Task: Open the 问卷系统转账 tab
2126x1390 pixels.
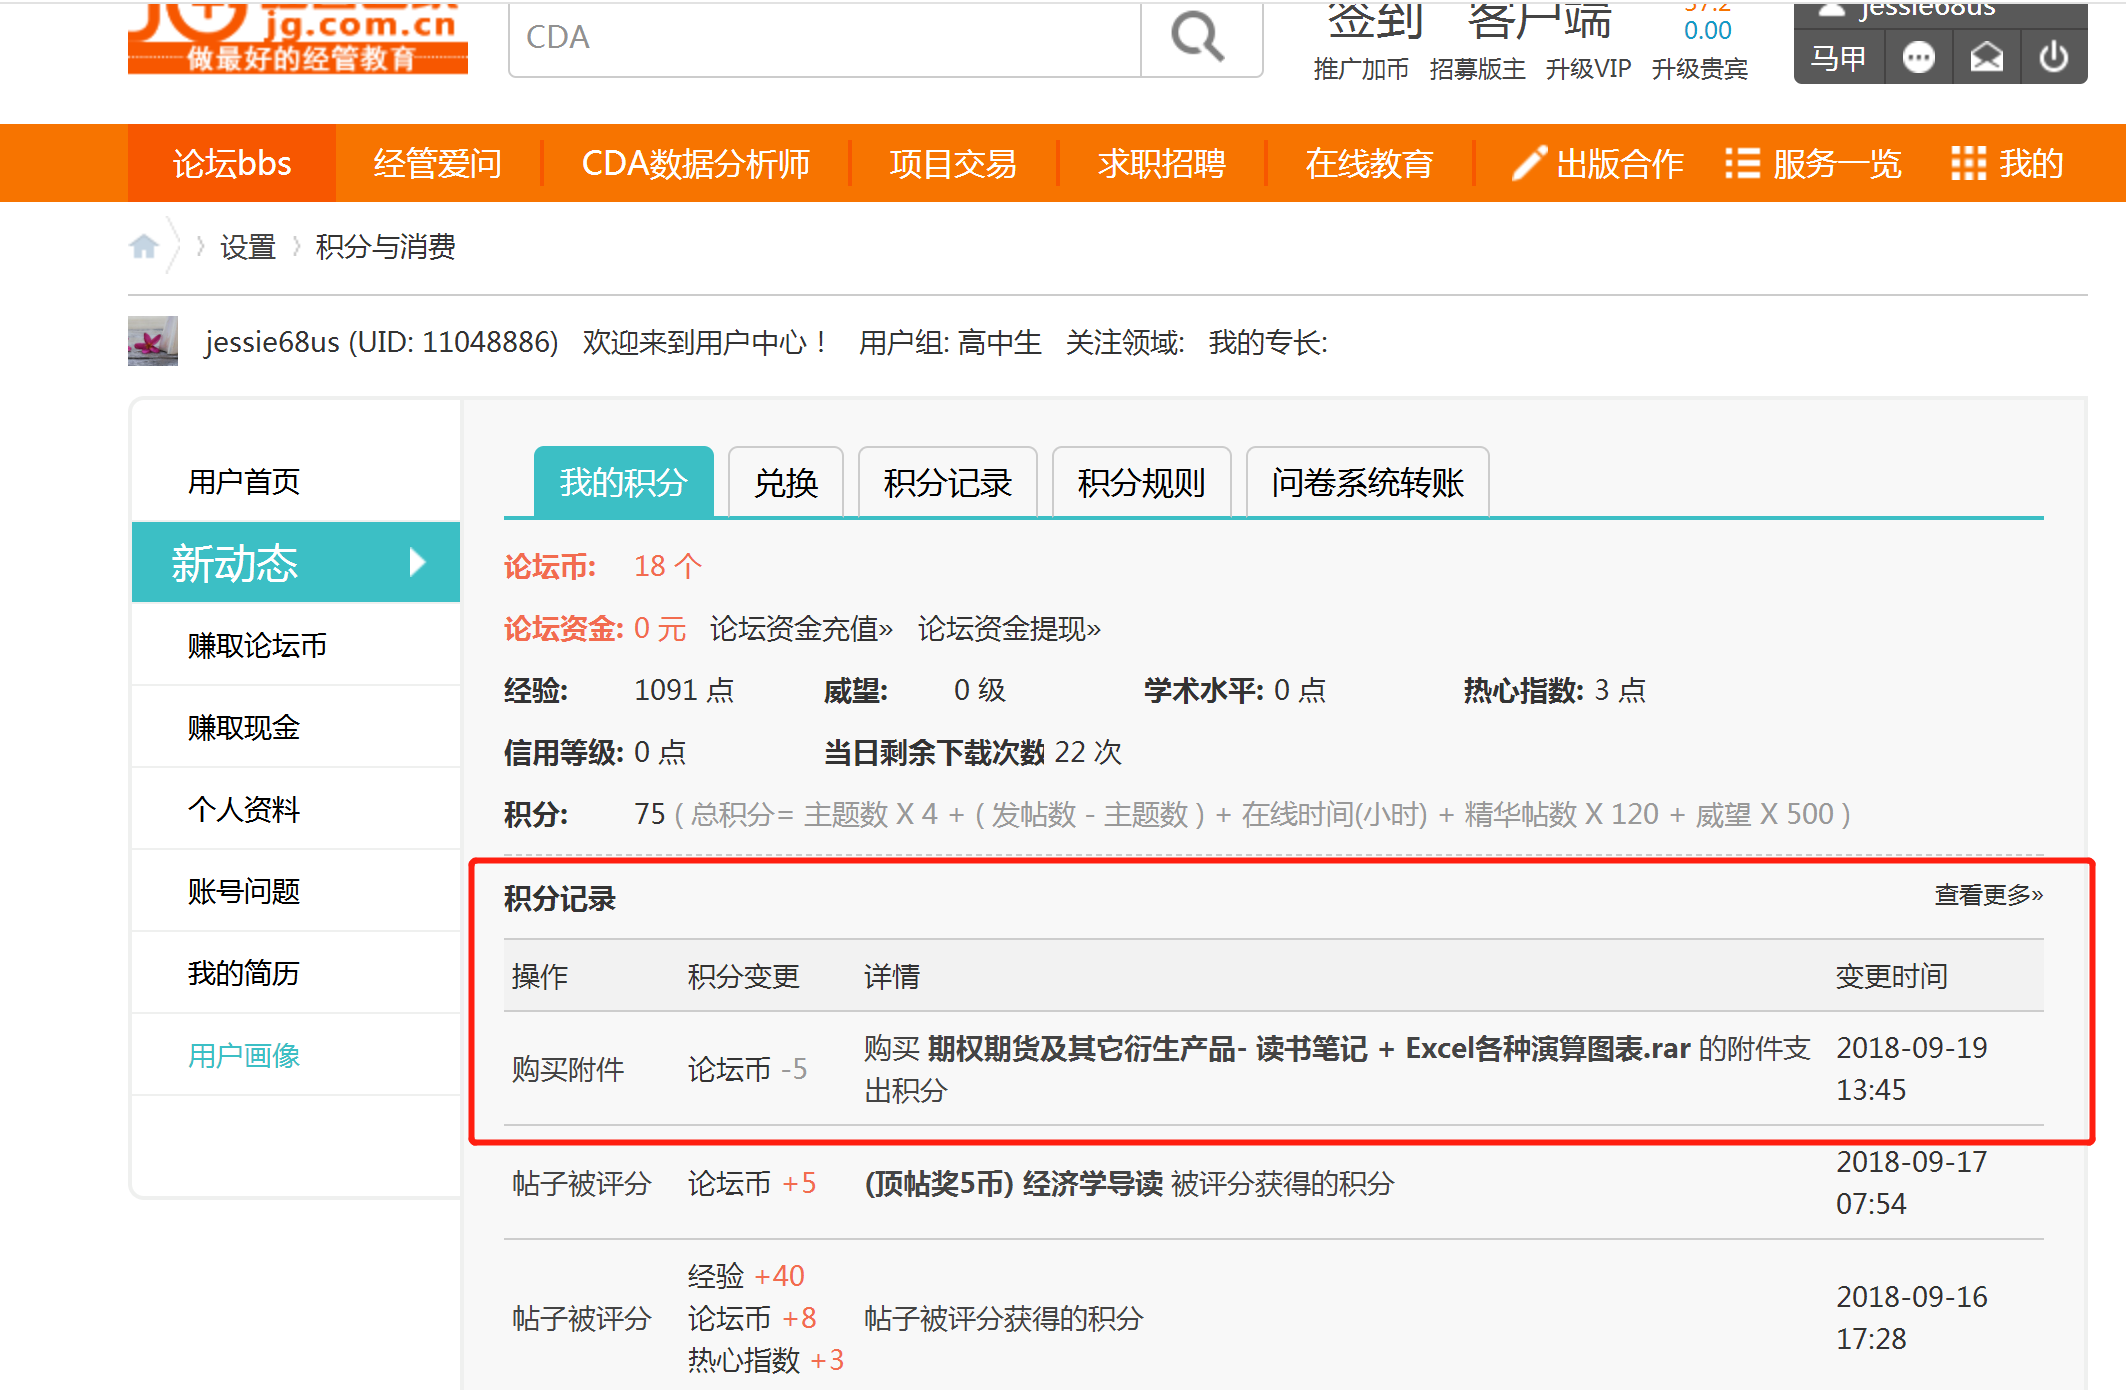Action: pyautogui.click(x=1367, y=483)
